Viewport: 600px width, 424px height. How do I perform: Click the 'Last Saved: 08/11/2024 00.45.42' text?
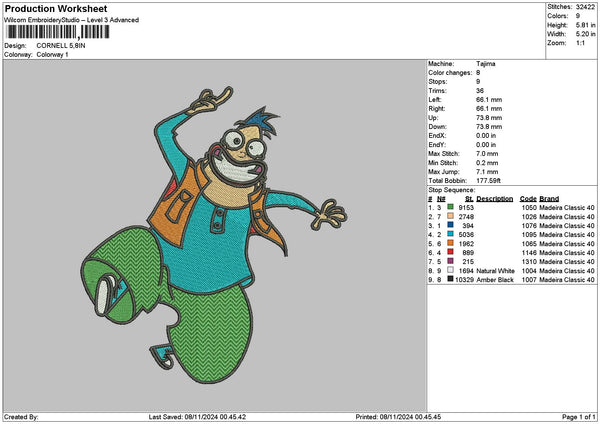pyautogui.click(x=197, y=417)
